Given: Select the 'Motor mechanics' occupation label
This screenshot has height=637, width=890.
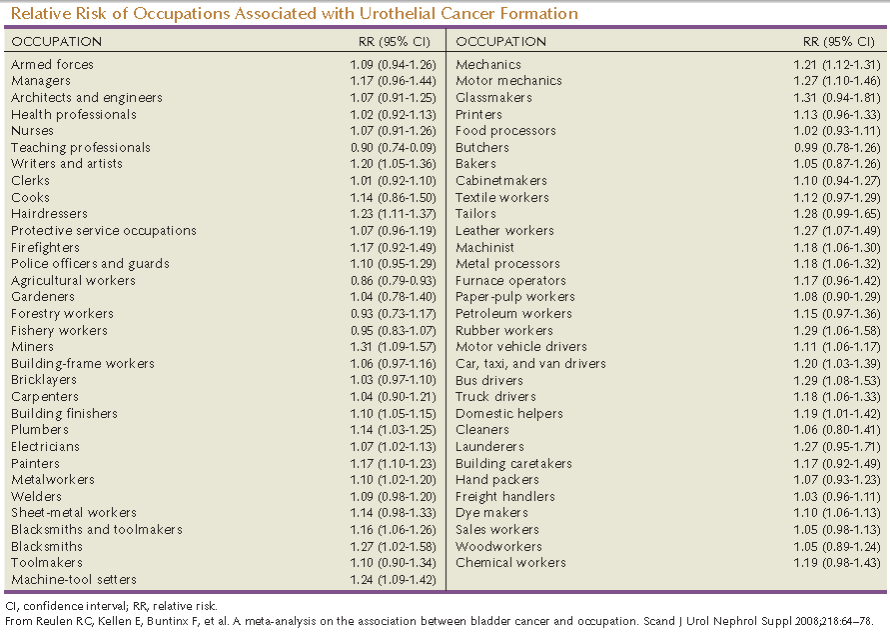Looking at the screenshot, I should [x=509, y=81].
